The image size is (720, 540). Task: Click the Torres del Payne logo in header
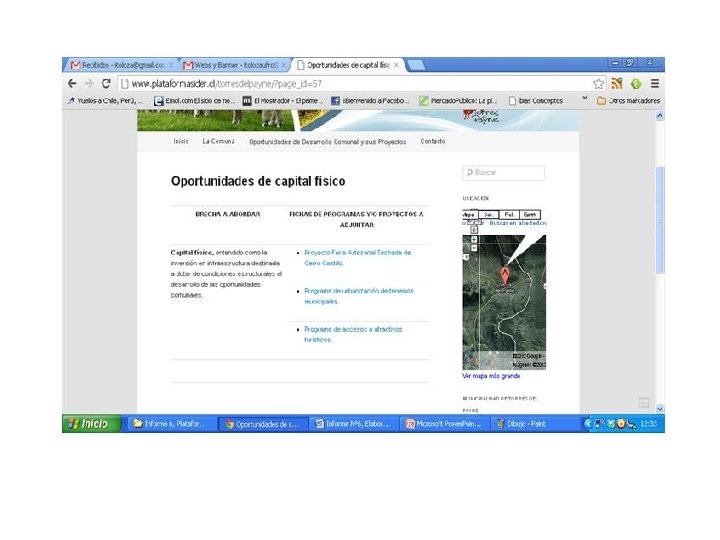tap(481, 117)
